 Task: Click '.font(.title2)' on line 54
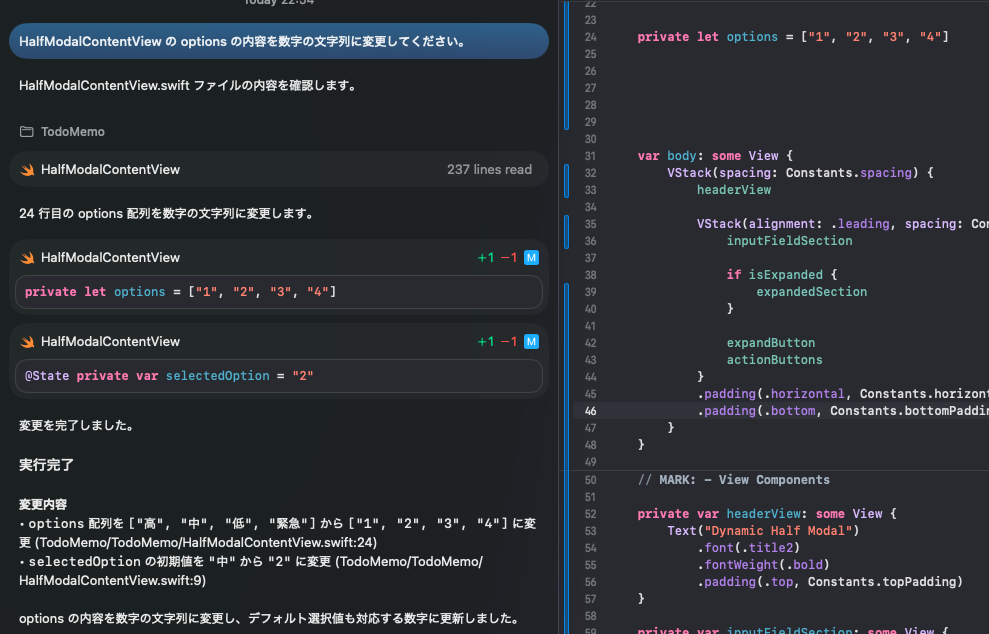point(748,548)
